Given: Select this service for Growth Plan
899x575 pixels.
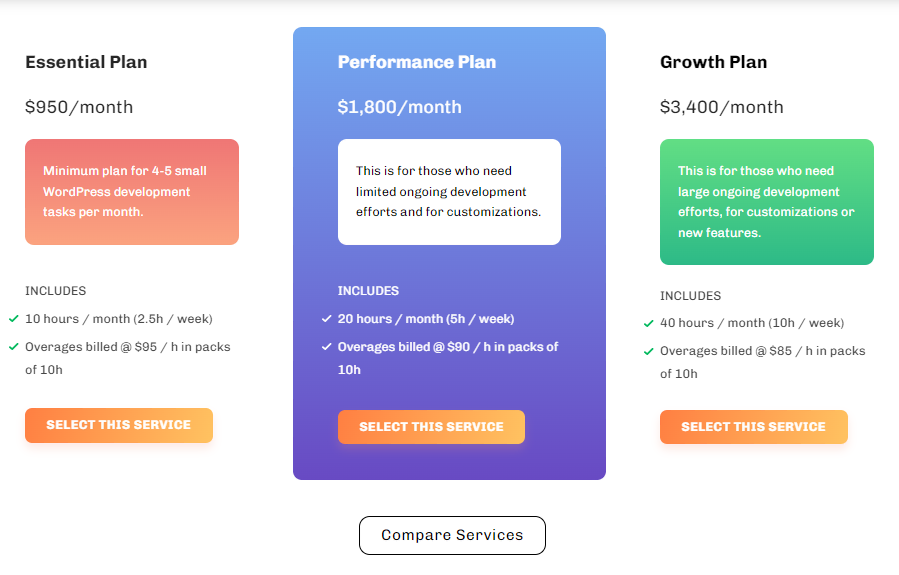Looking at the screenshot, I should [x=753, y=427].
